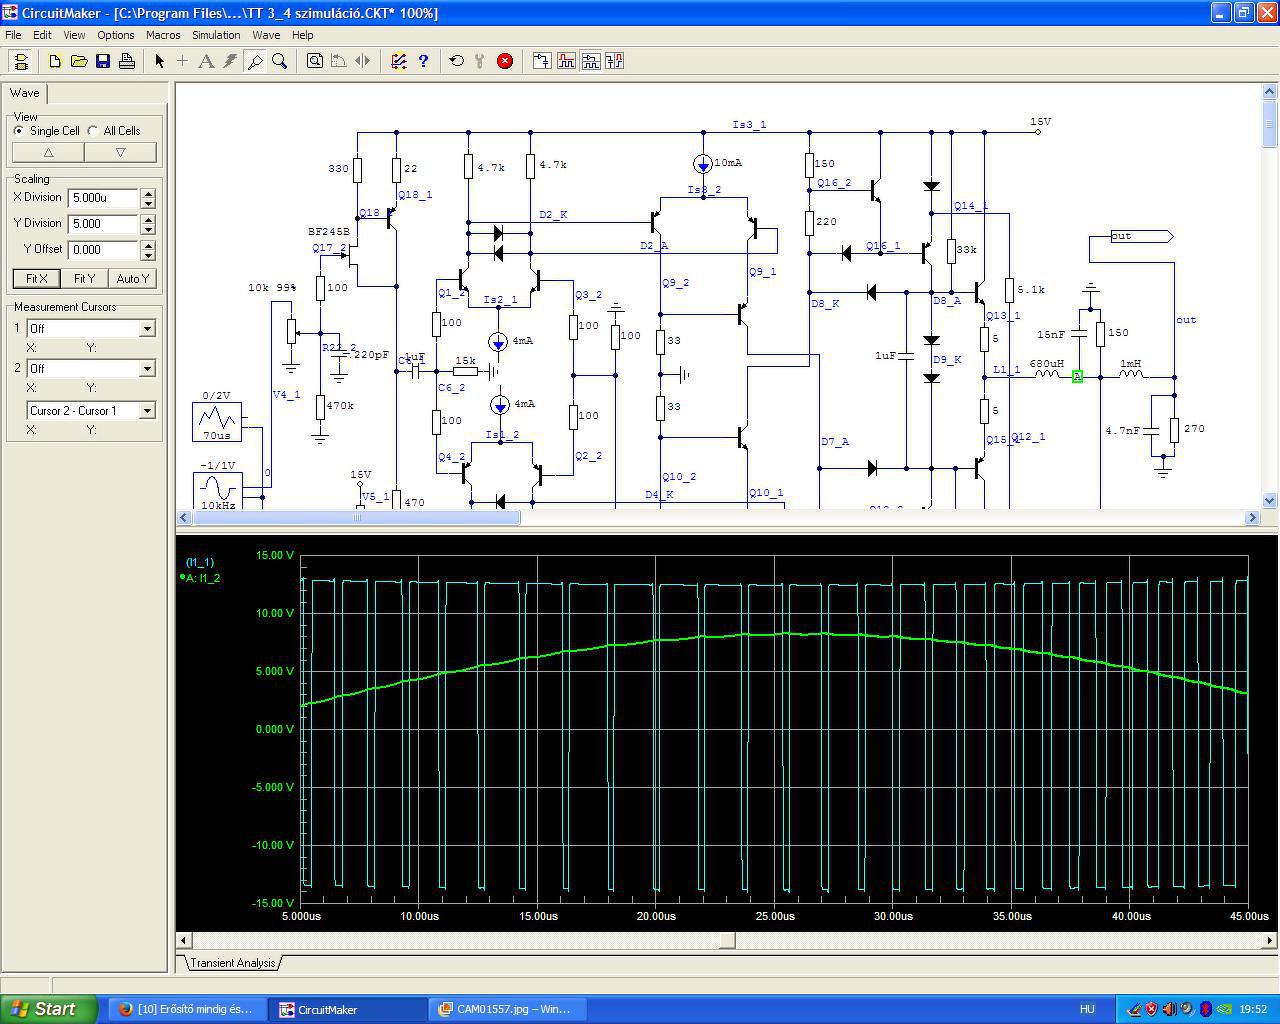Select the Text tool icon
The width and height of the screenshot is (1280, 1024).
tap(206, 61)
